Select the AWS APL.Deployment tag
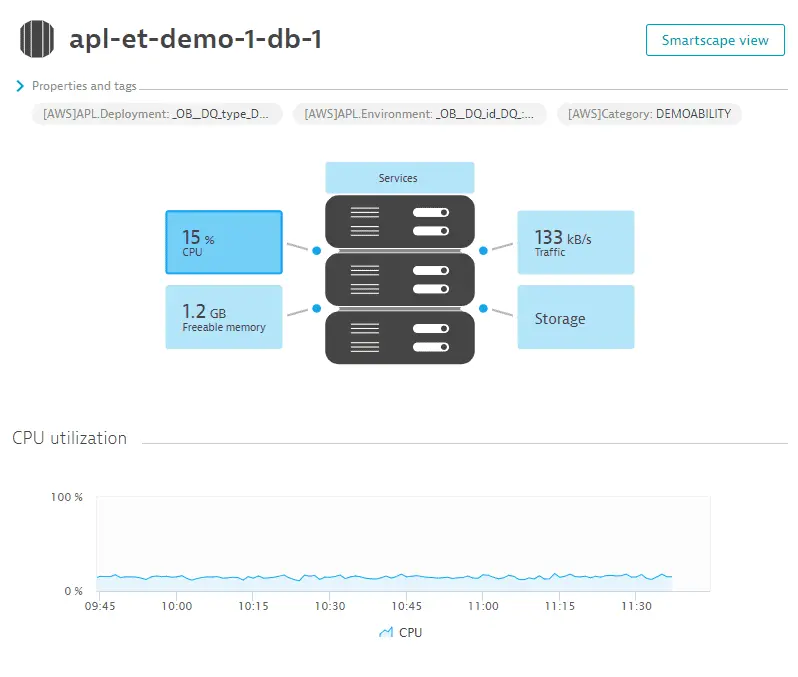The width and height of the screenshot is (798, 677). (x=157, y=114)
